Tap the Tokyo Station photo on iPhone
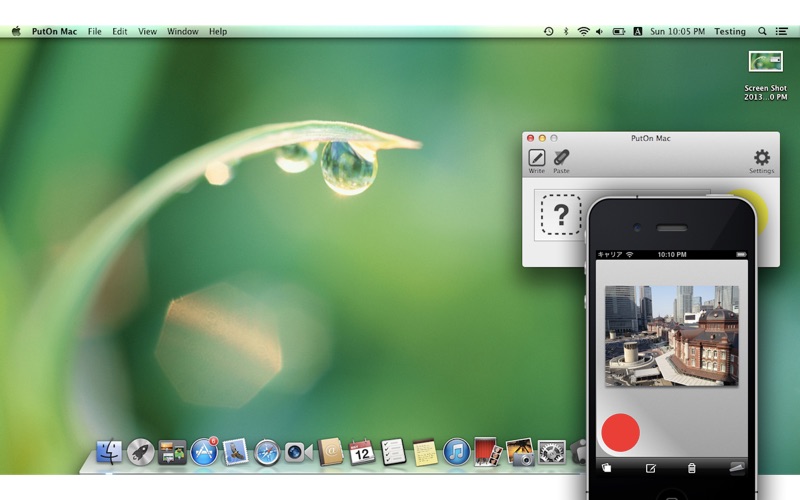This screenshot has width=800, height=500. click(x=671, y=335)
